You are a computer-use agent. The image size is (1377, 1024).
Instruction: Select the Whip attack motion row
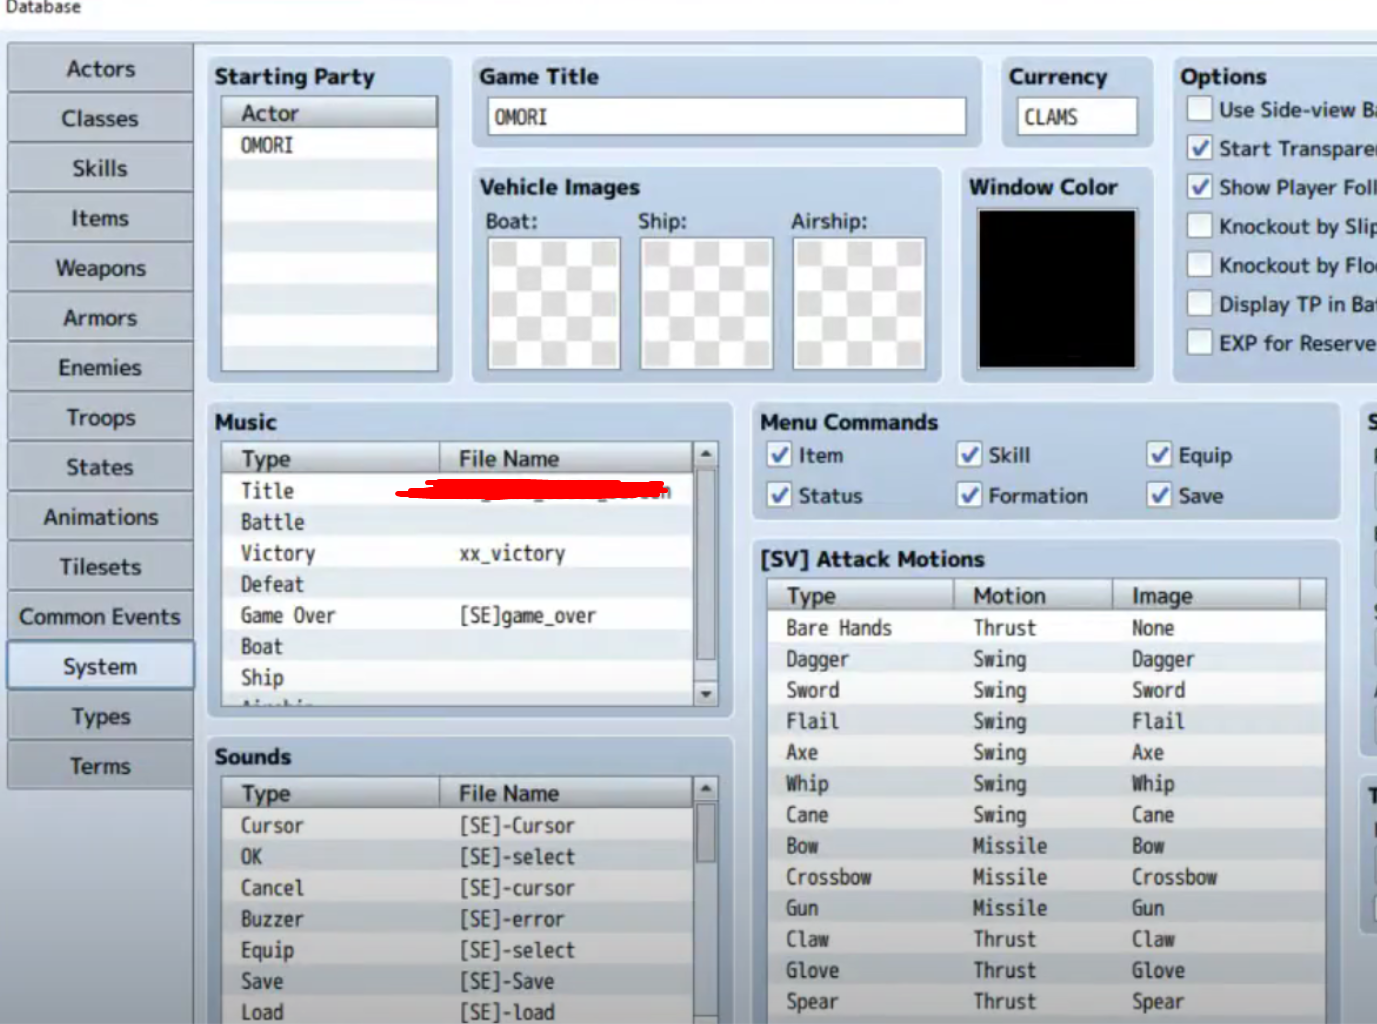(x=1046, y=783)
